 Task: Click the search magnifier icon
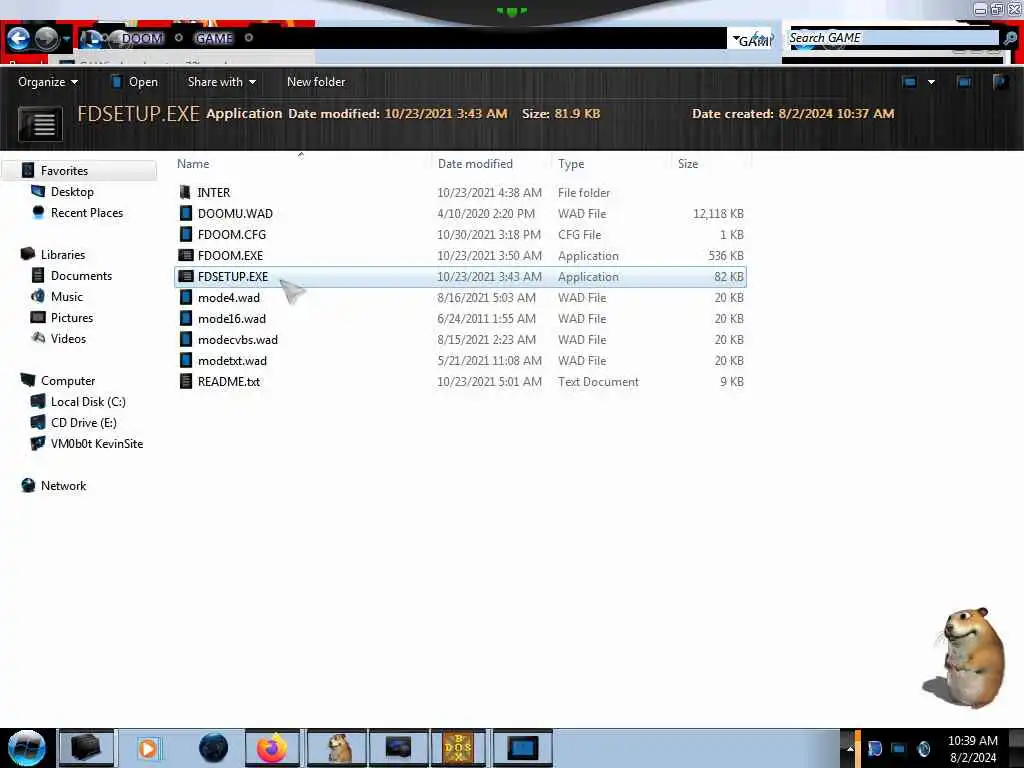click(1010, 38)
